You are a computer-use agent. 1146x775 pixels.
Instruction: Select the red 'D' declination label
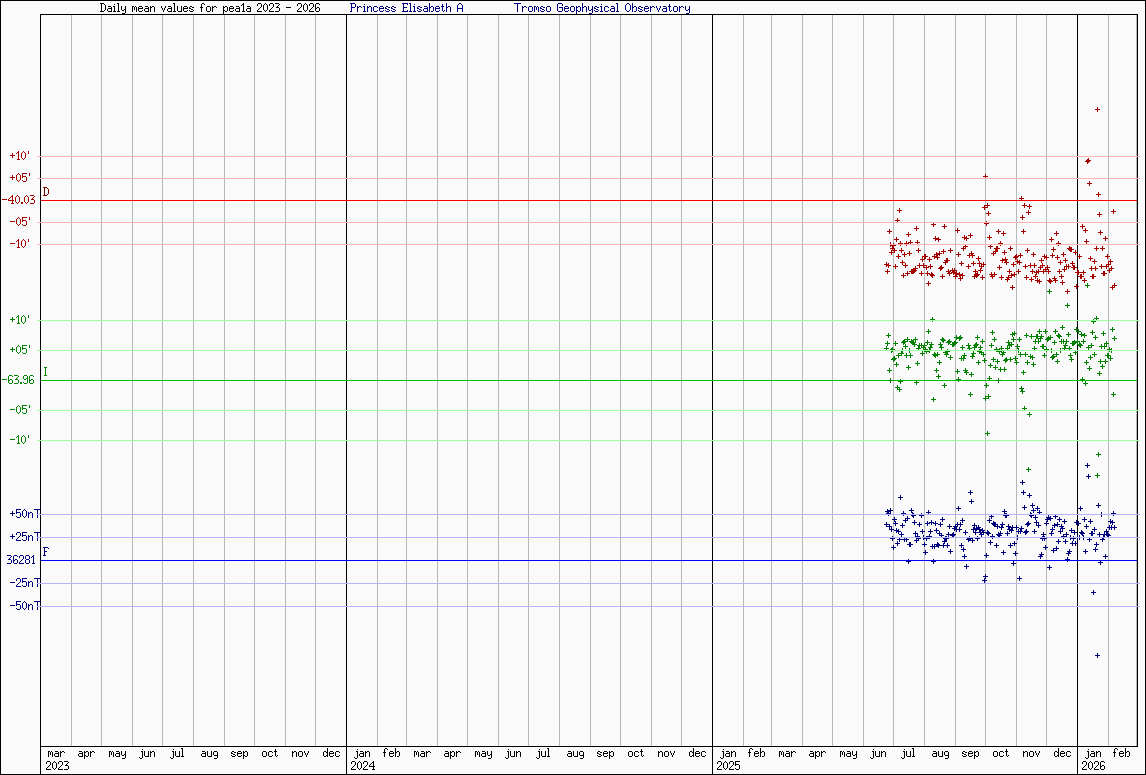coord(46,192)
